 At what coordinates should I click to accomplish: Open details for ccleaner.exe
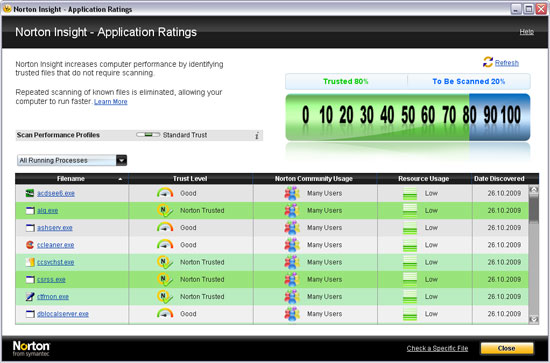(x=55, y=245)
